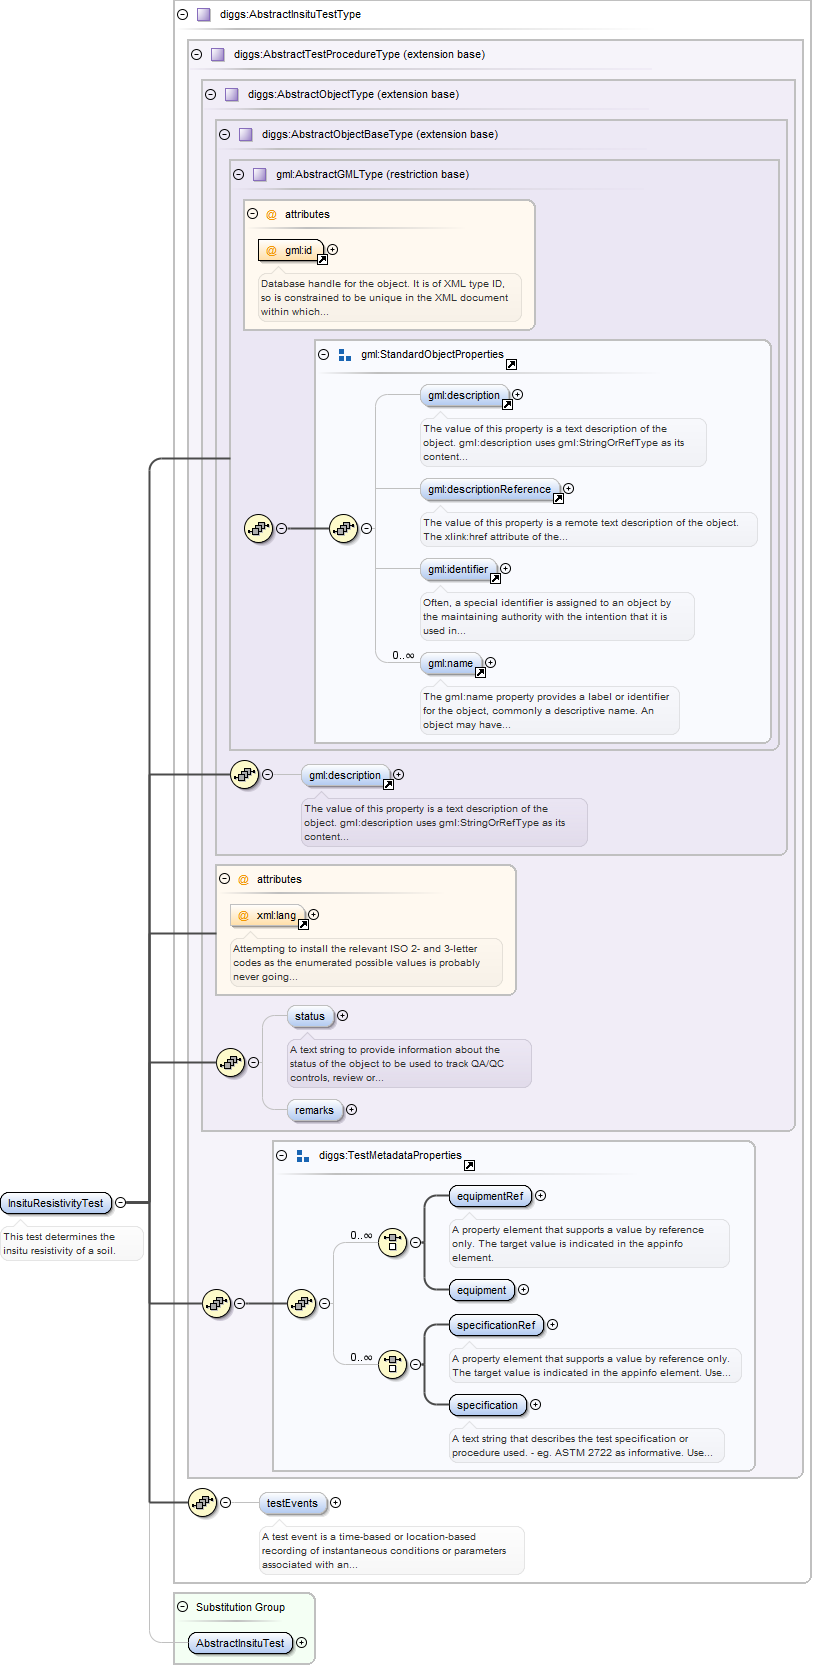This screenshot has width=813, height=1666.
Task: Click the gml:StandardObjectProperties group icon
Action: pyautogui.click(x=344, y=355)
